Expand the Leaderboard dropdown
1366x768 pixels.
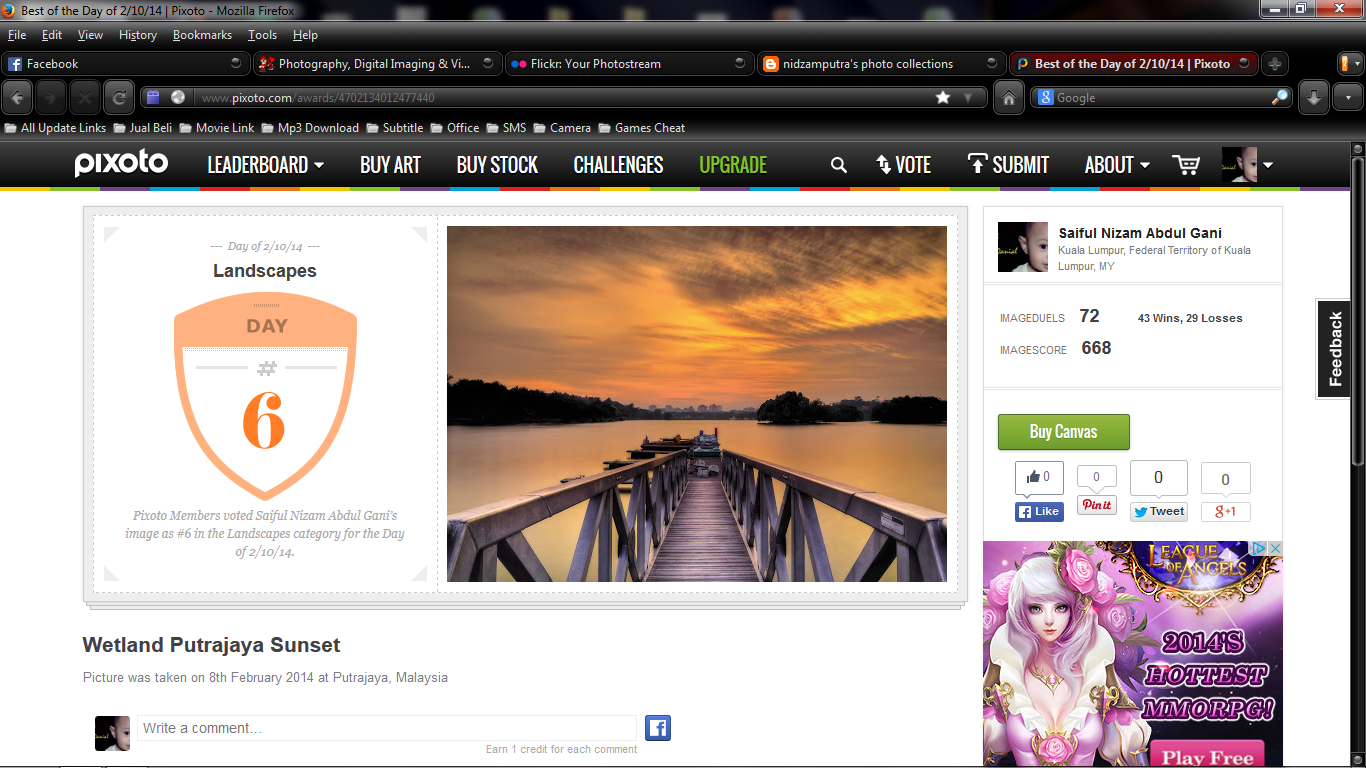coord(265,165)
